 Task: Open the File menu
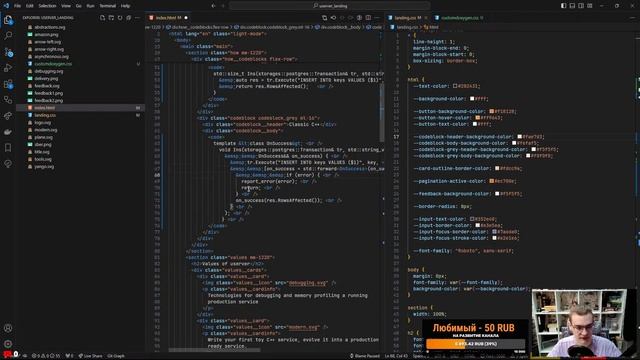18,6
